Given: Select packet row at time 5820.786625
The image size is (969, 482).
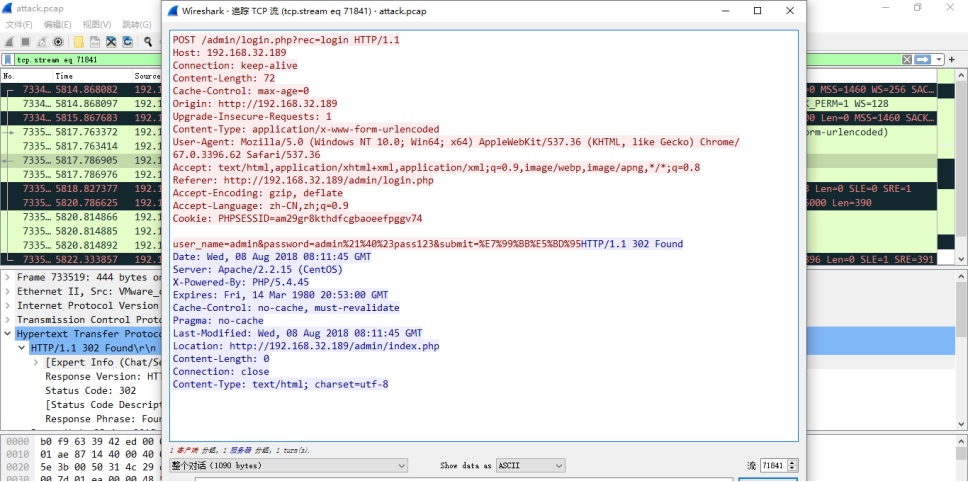Looking at the screenshot, I should [81, 203].
